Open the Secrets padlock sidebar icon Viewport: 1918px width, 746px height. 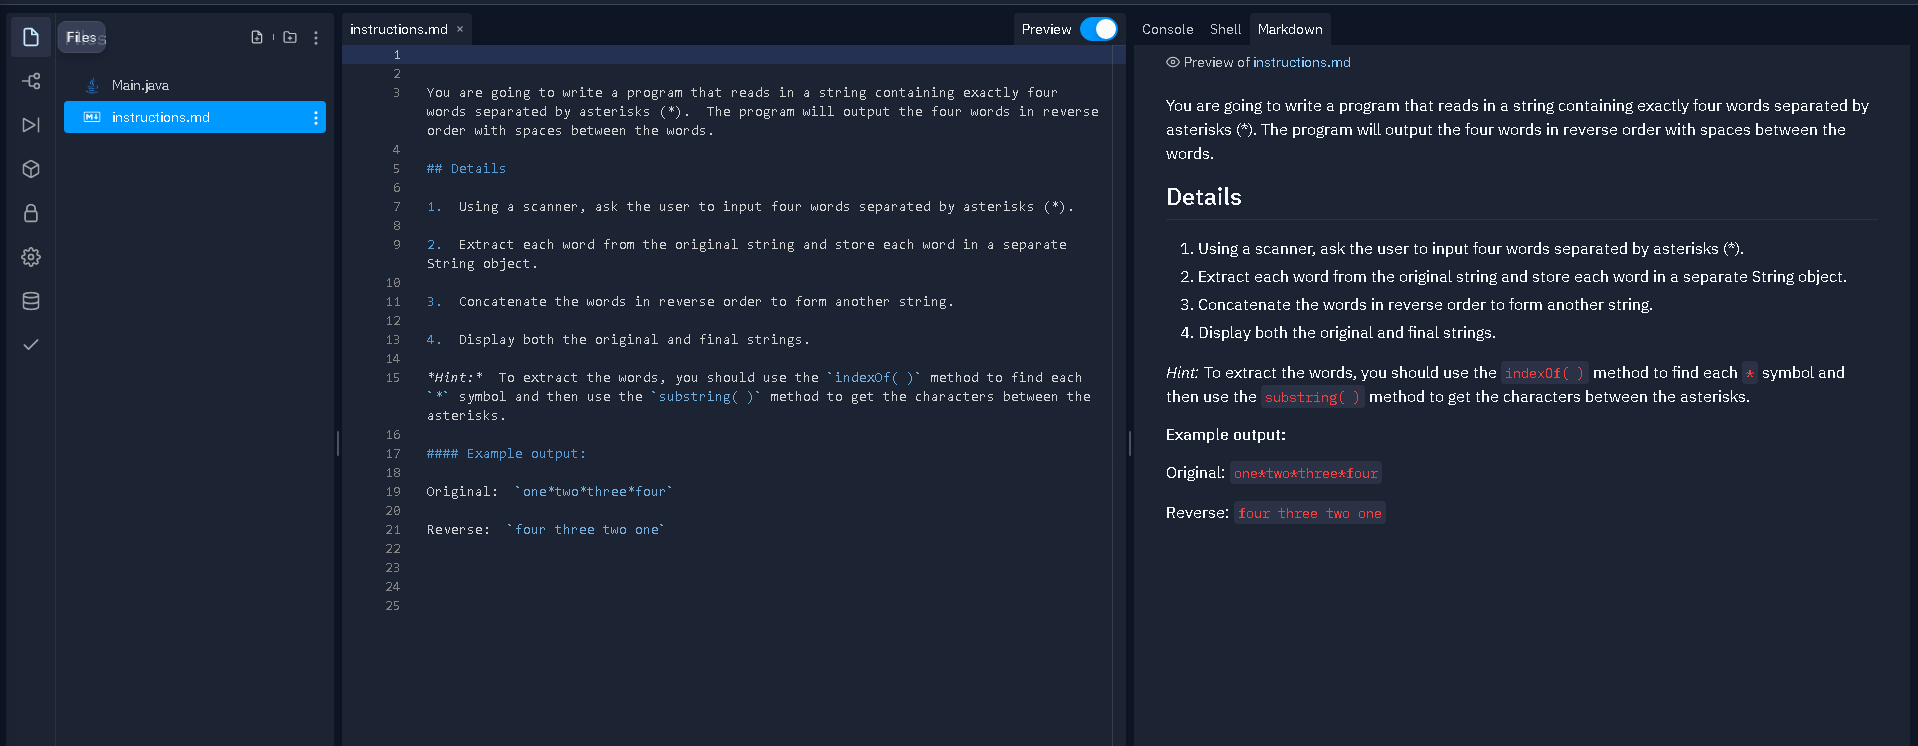31,213
